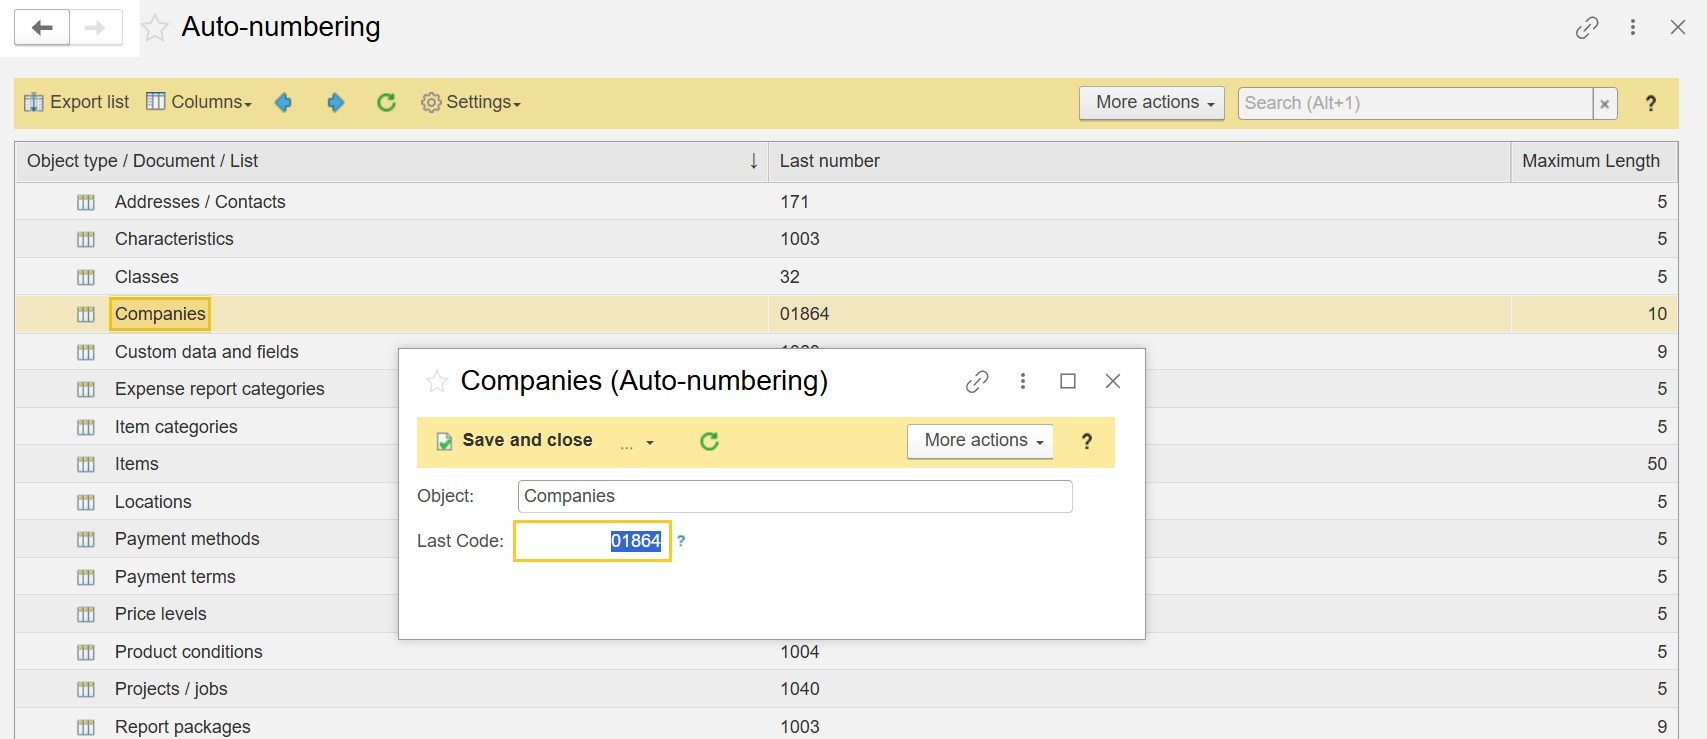
Task: Click Export list button
Action: [77, 103]
